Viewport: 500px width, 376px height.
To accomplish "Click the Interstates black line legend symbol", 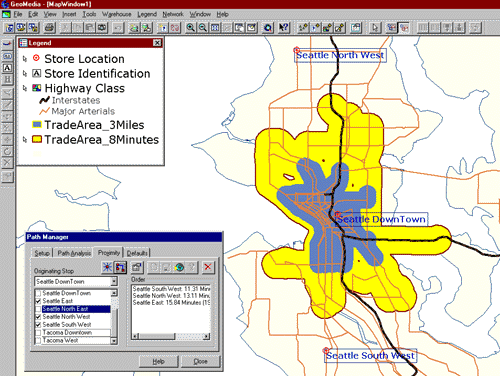I will click(x=44, y=100).
